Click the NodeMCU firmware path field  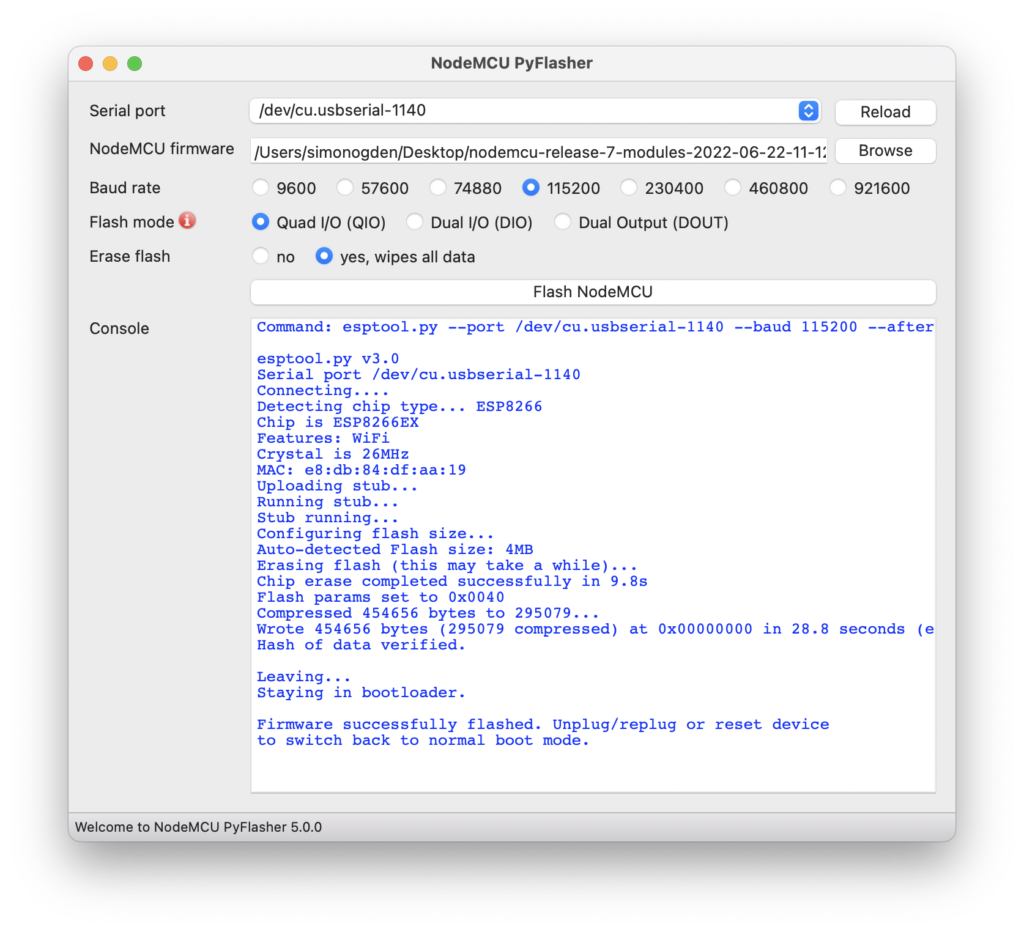(x=539, y=152)
